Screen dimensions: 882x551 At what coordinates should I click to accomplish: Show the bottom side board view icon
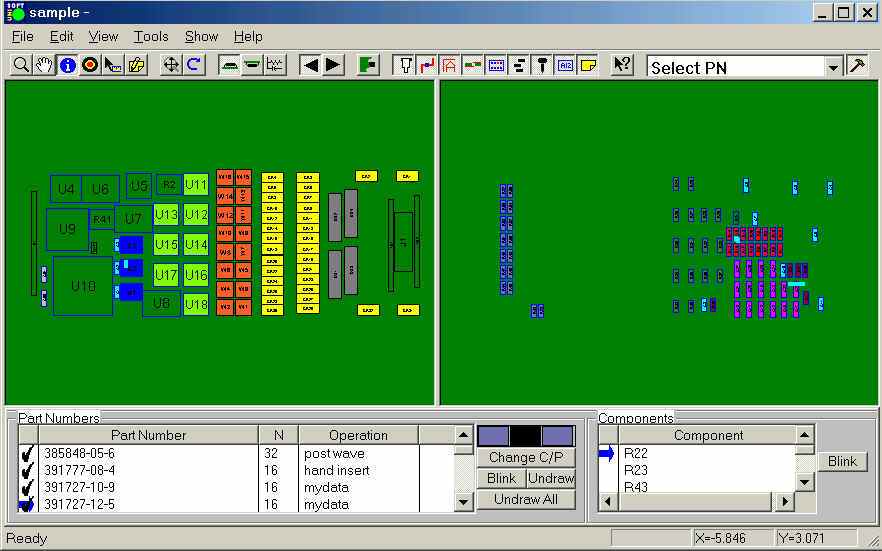pos(252,65)
